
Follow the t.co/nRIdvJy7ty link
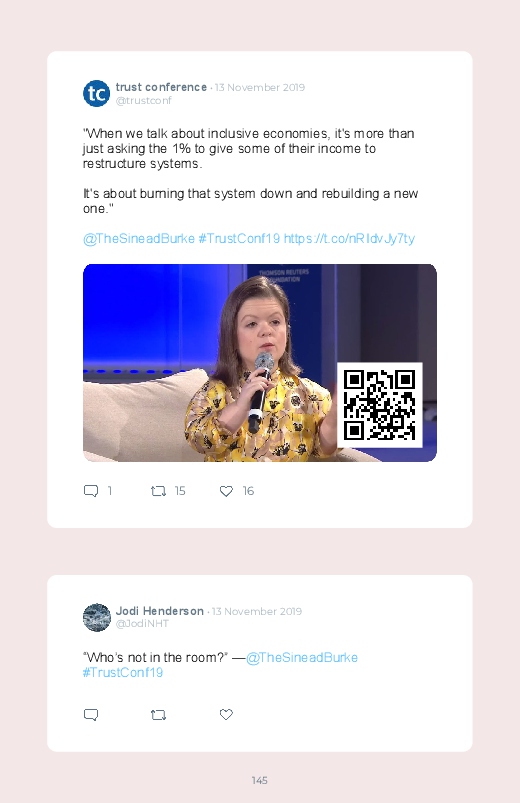coord(349,239)
